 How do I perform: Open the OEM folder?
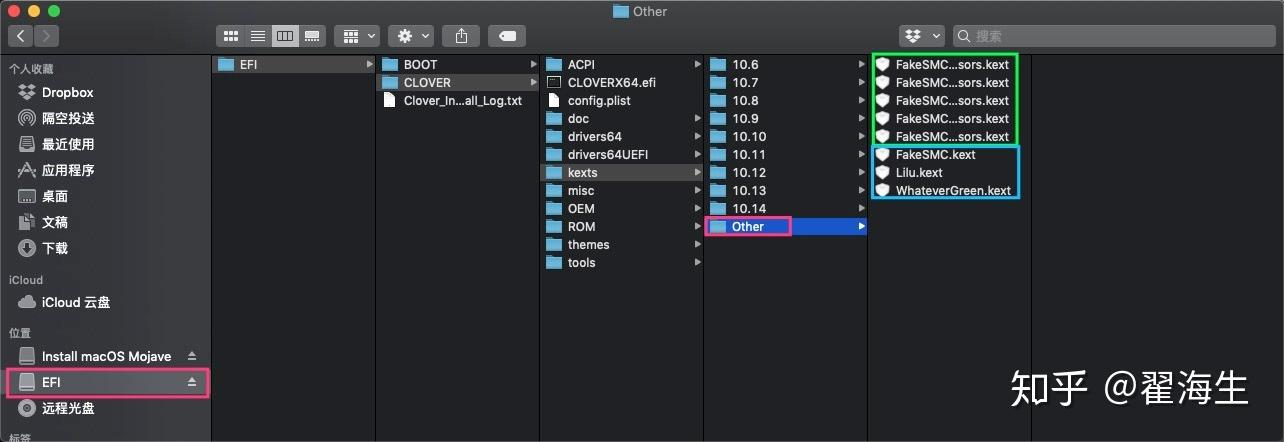(621, 209)
